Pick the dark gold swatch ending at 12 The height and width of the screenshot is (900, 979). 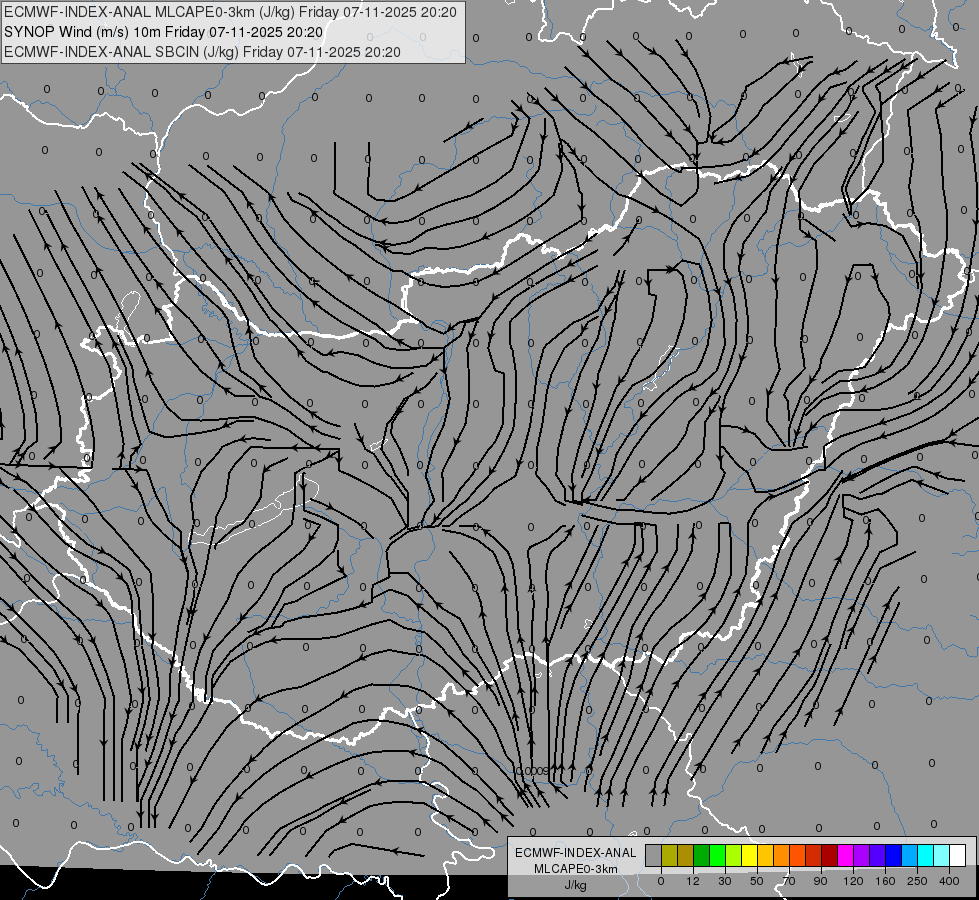click(x=686, y=855)
